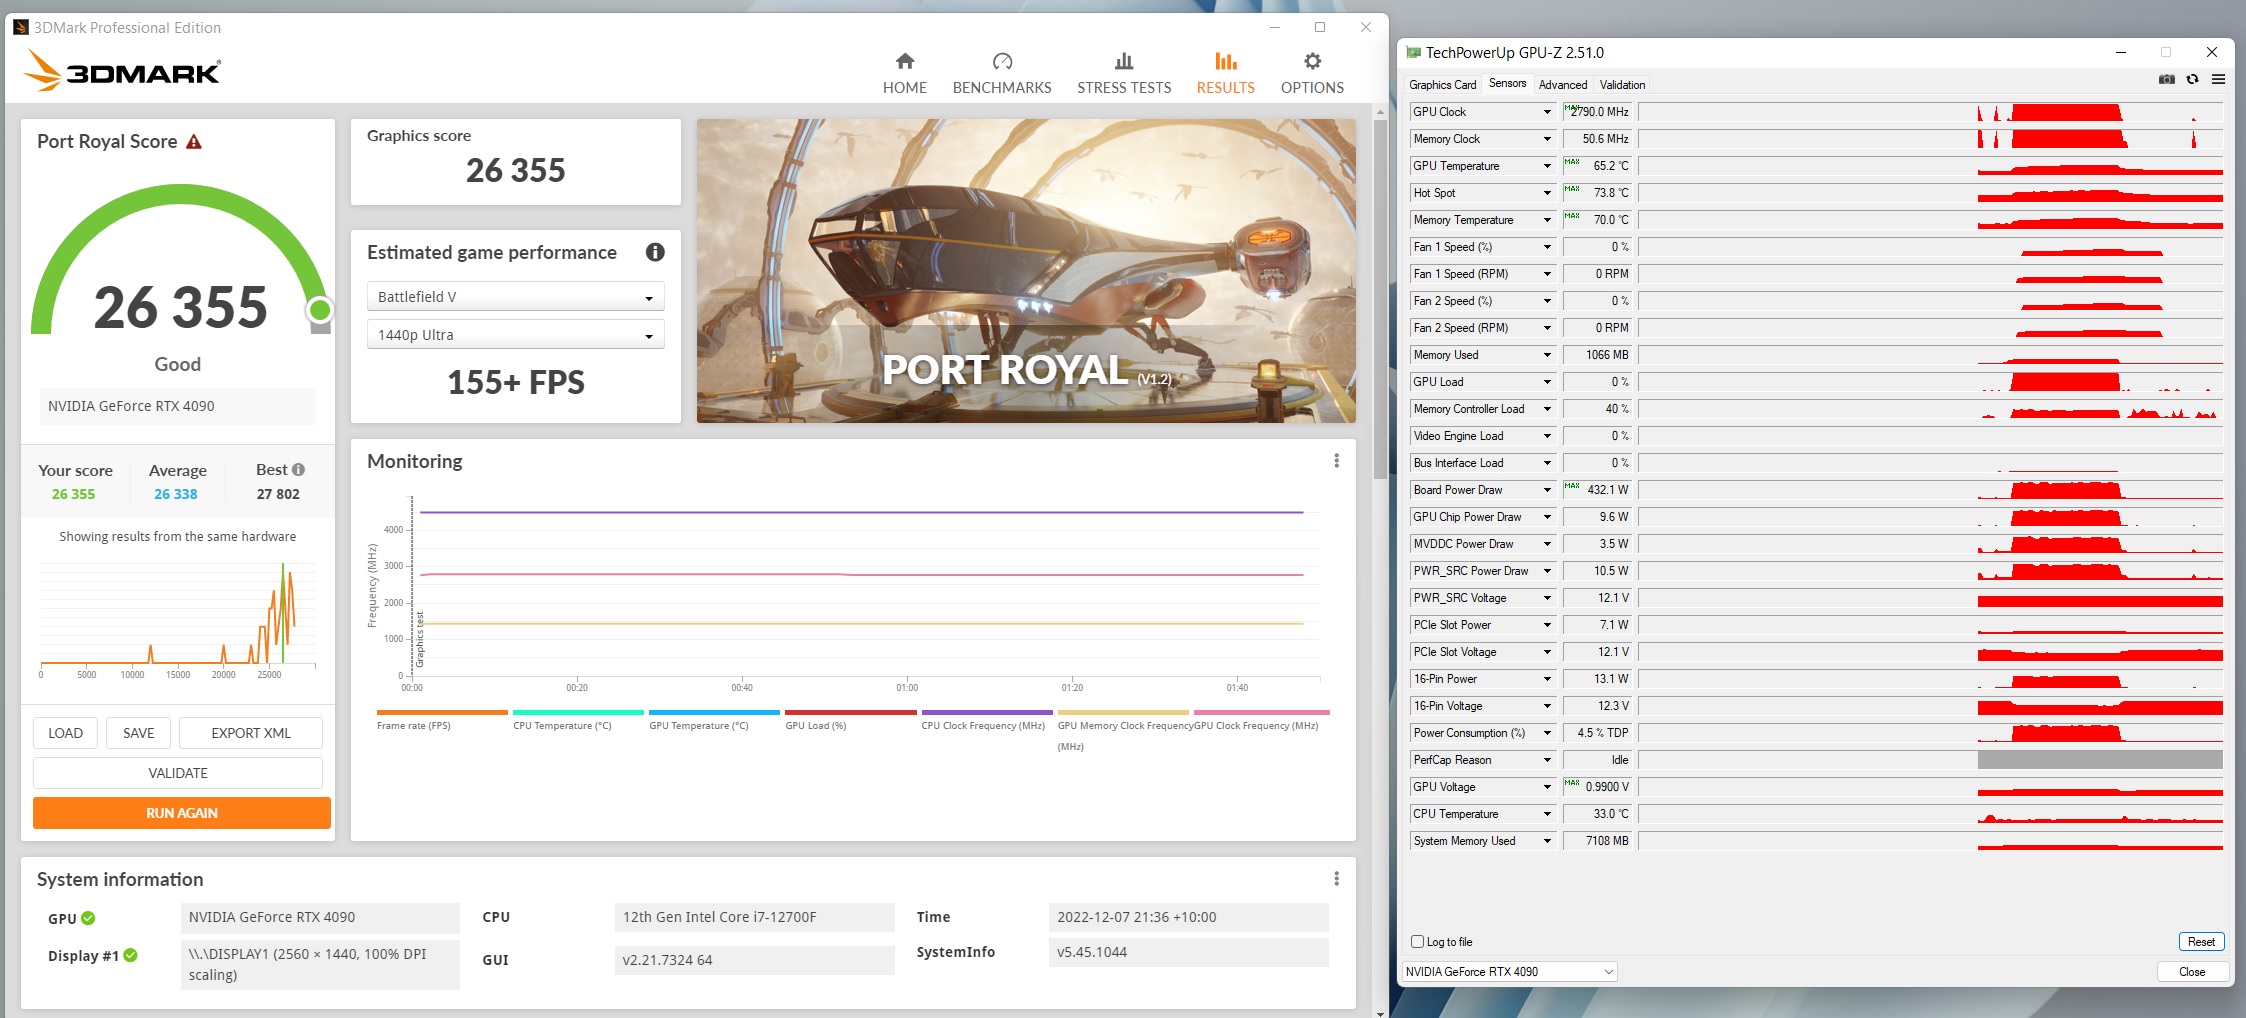Toggle the GPU Load (%) legend series
2246x1018 pixels.
pos(850,720)
